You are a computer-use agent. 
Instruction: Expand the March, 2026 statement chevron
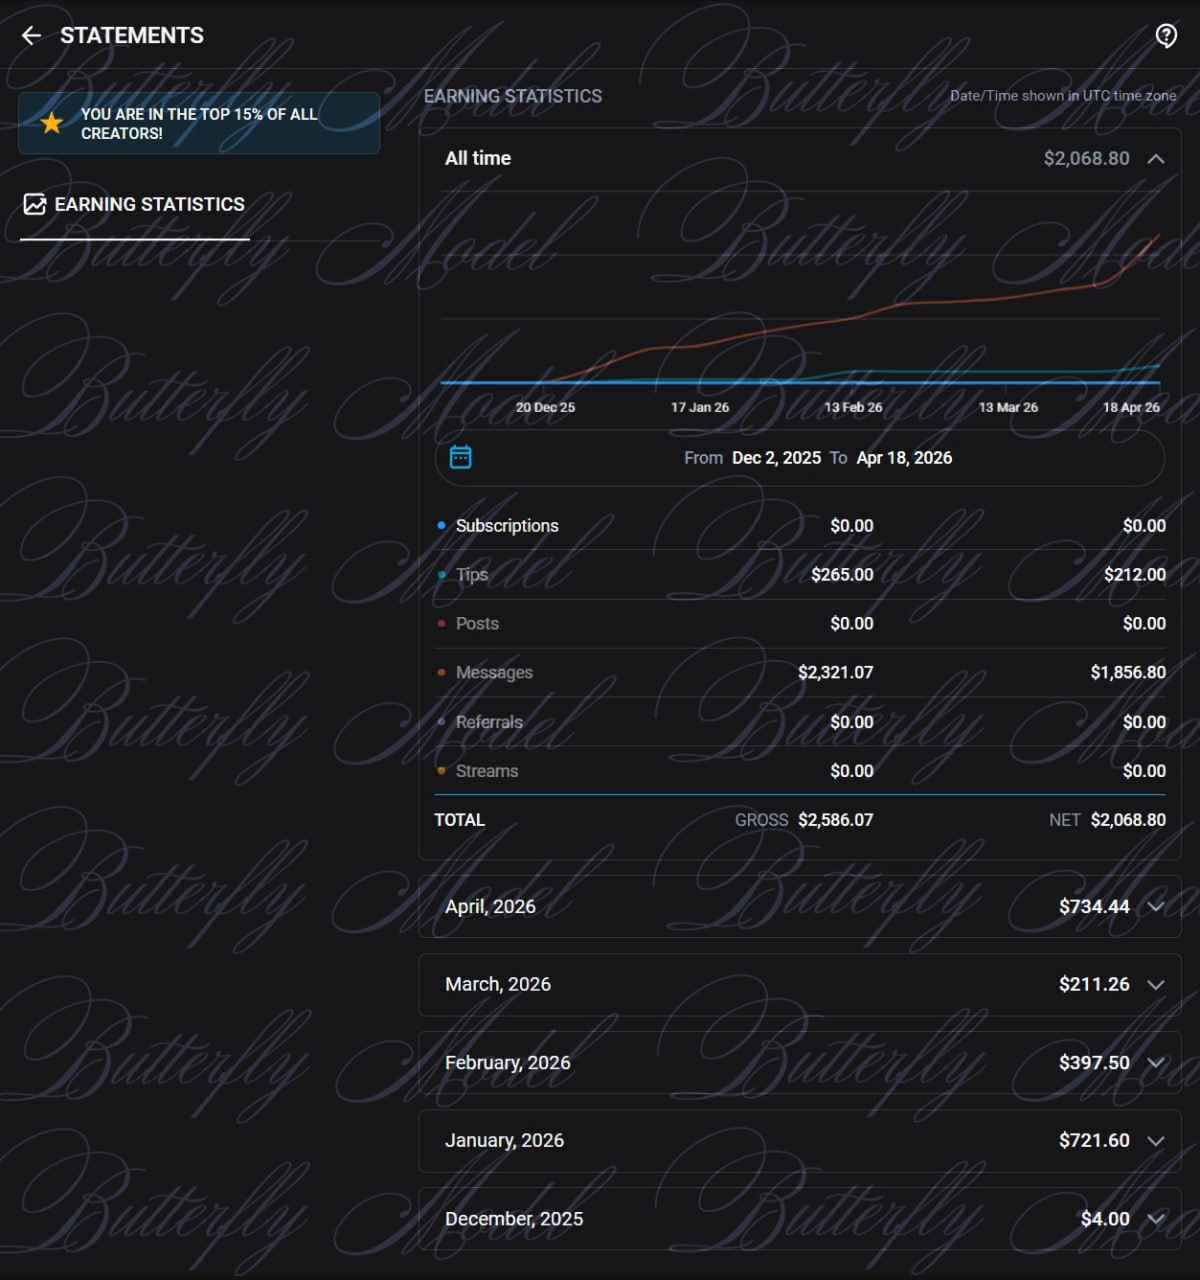pyautogui.click(x=1156, y=984)
